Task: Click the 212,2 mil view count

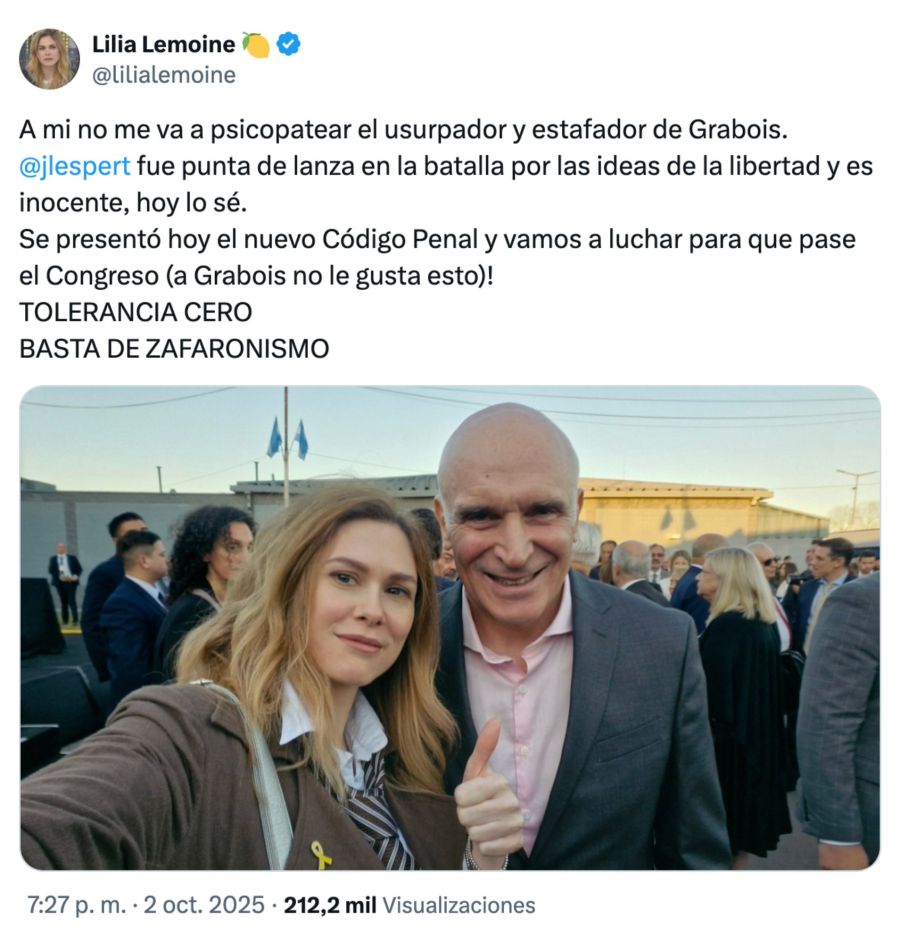Action: [x=330, y=905]
